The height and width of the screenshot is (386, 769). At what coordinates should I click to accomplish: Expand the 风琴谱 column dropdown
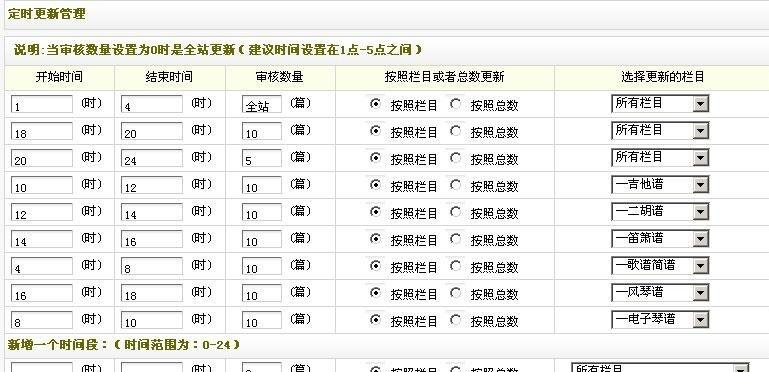[660, 292]
